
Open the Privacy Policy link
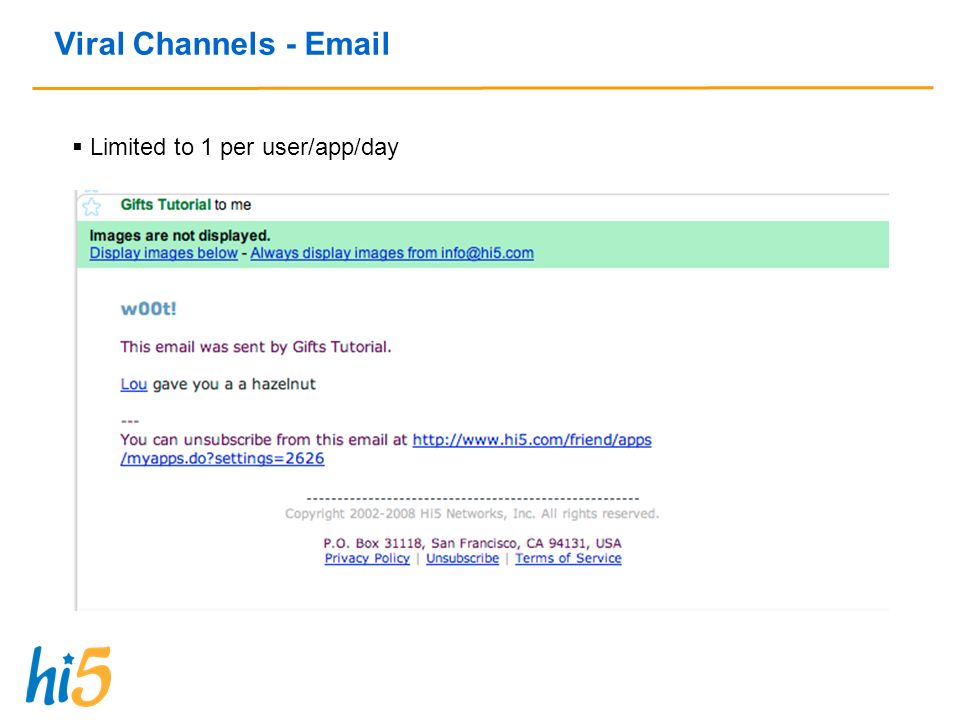tap(367, 558)
